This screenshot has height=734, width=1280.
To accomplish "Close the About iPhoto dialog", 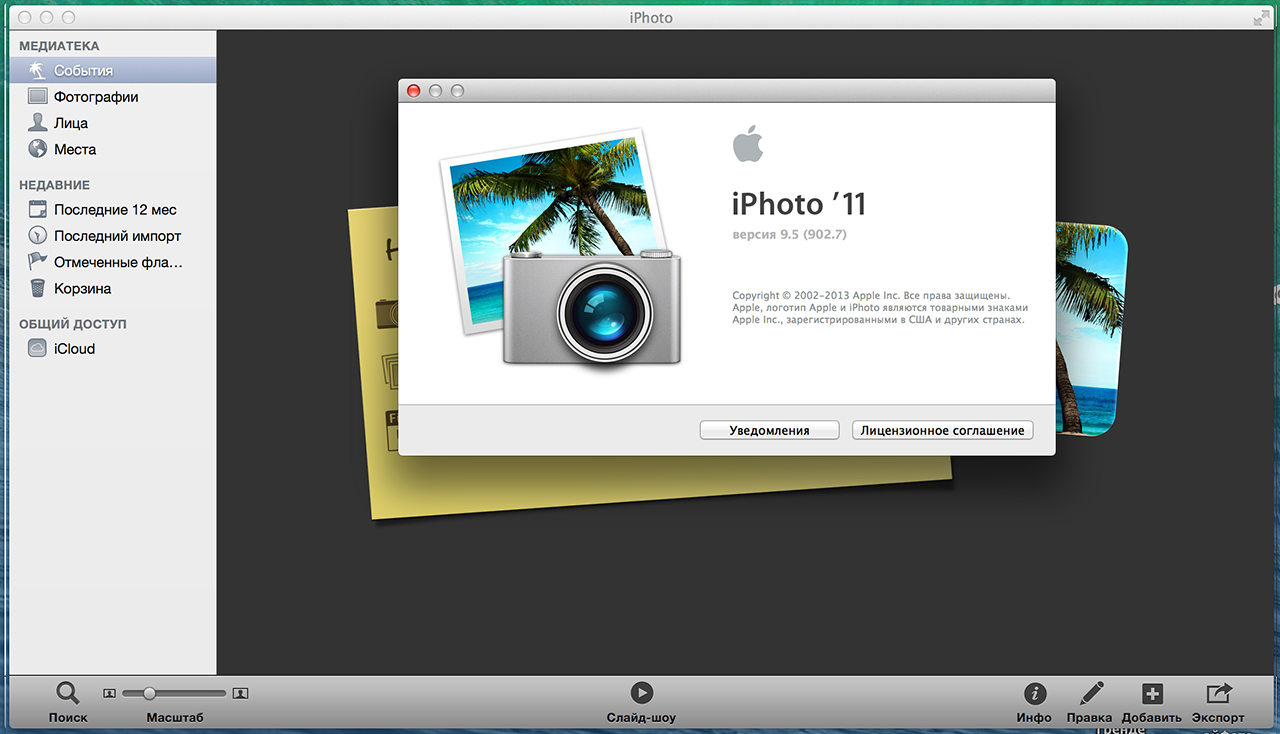I will (414, 91).
